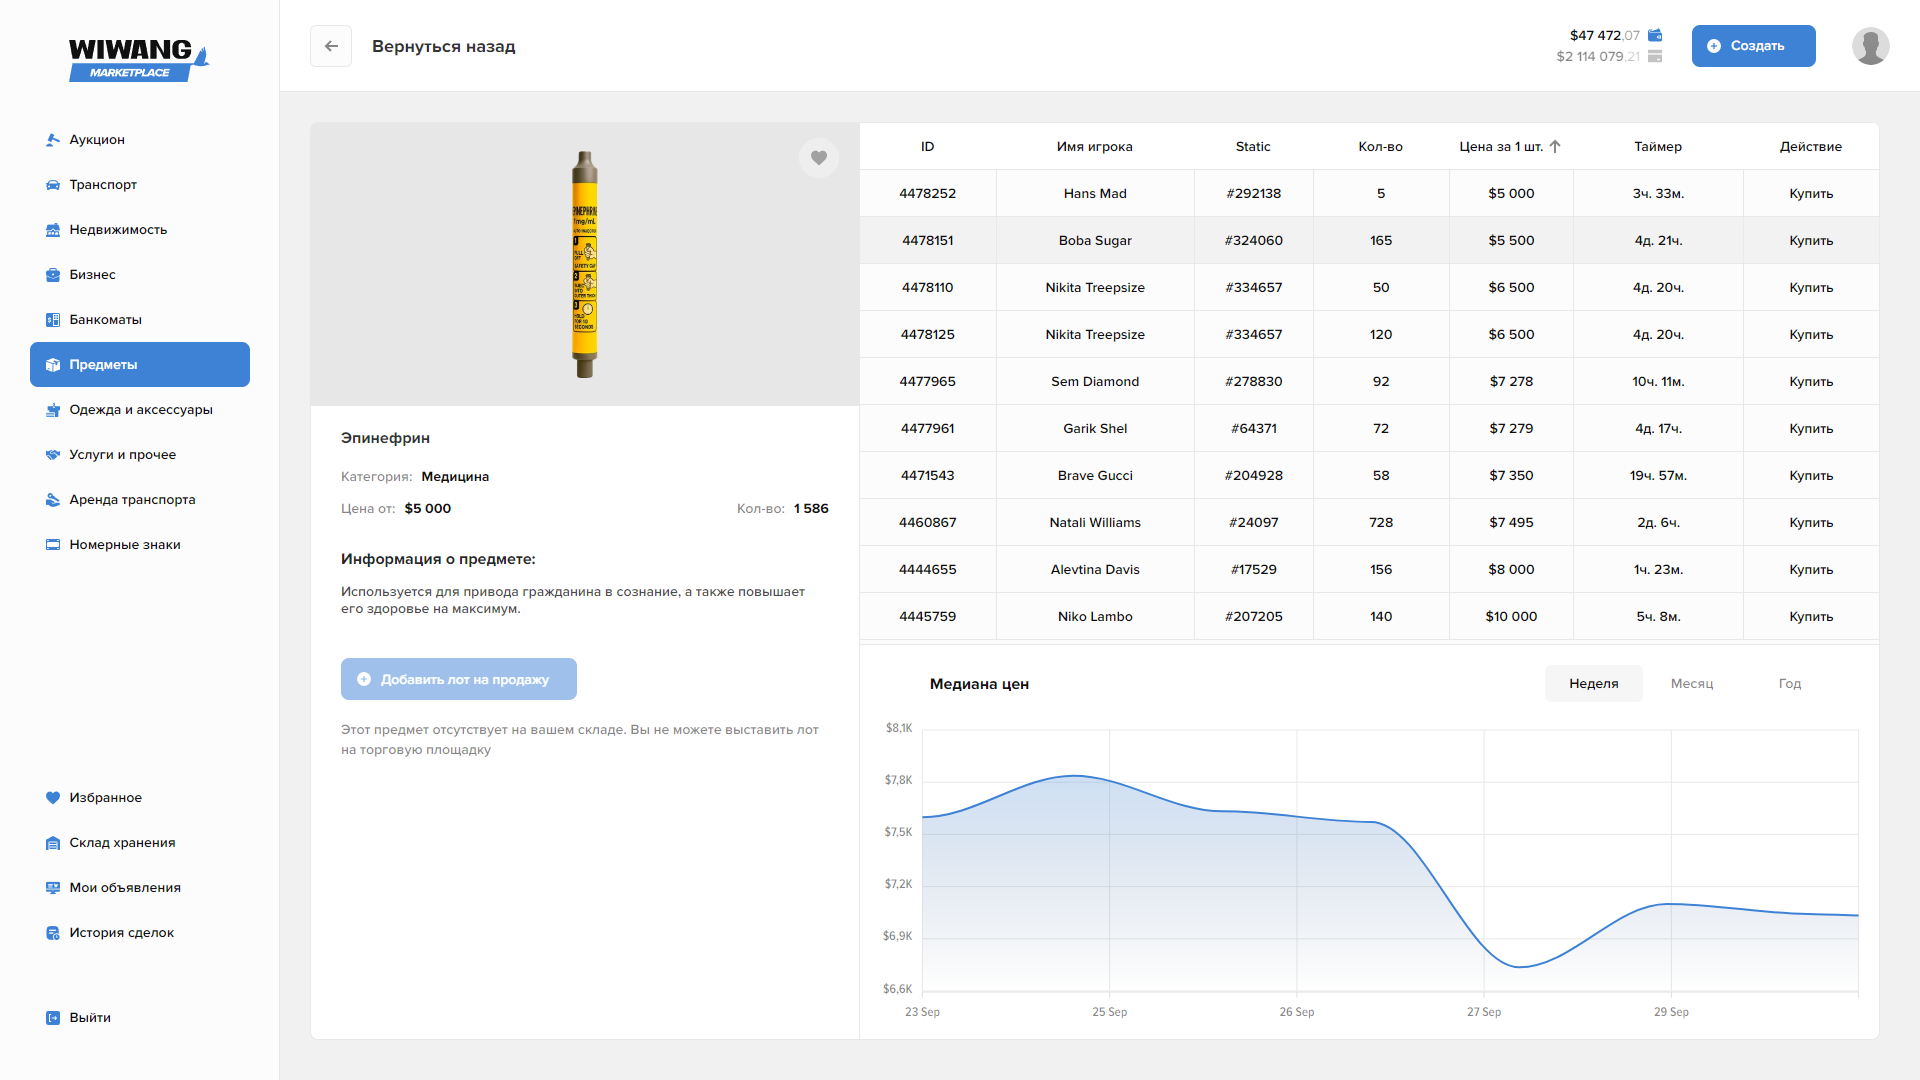This screenshot has height=1080, width=1920.
Task: Open Одежда и аксессуары menu section
Action: 140,410
